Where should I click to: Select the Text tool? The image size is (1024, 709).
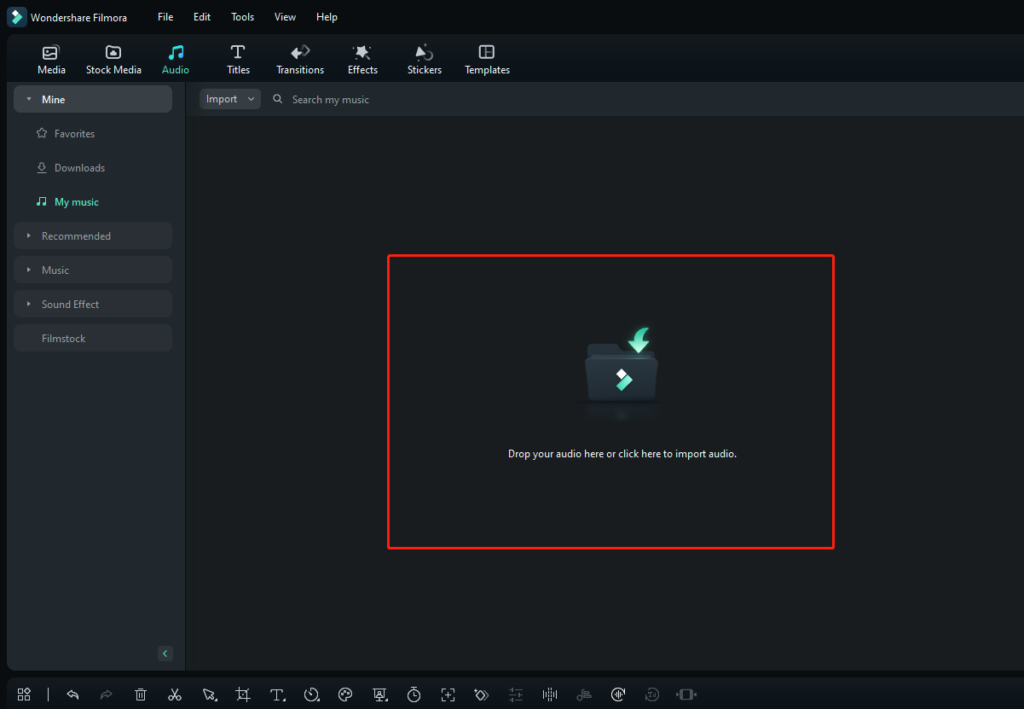[277, 694]
